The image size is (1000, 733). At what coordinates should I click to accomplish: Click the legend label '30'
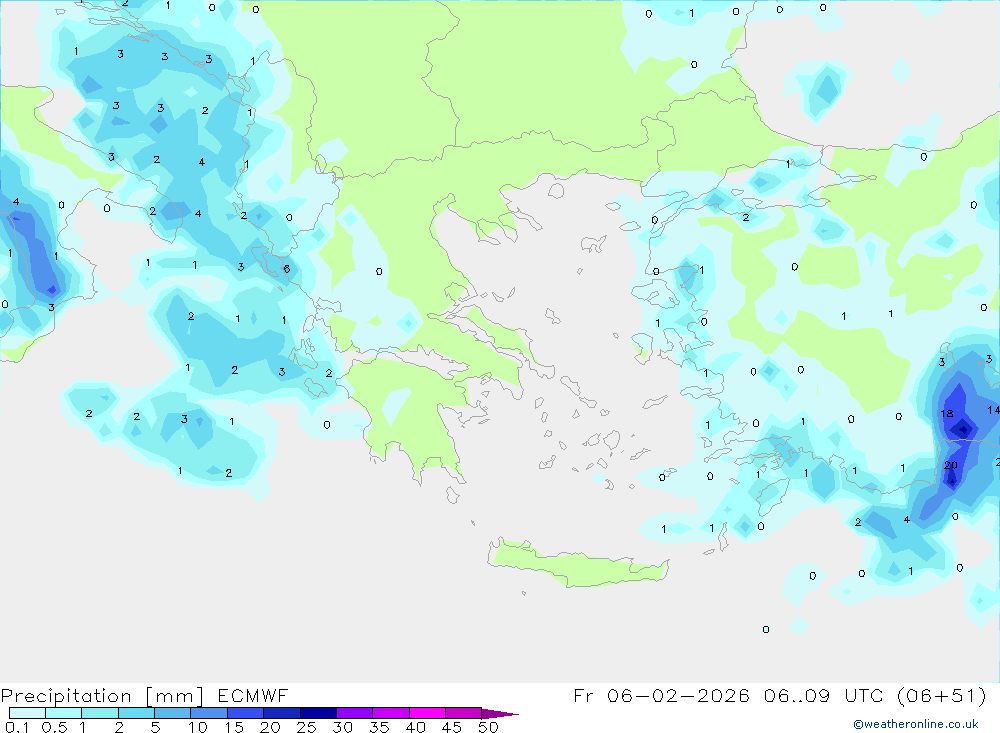(342, 727)
